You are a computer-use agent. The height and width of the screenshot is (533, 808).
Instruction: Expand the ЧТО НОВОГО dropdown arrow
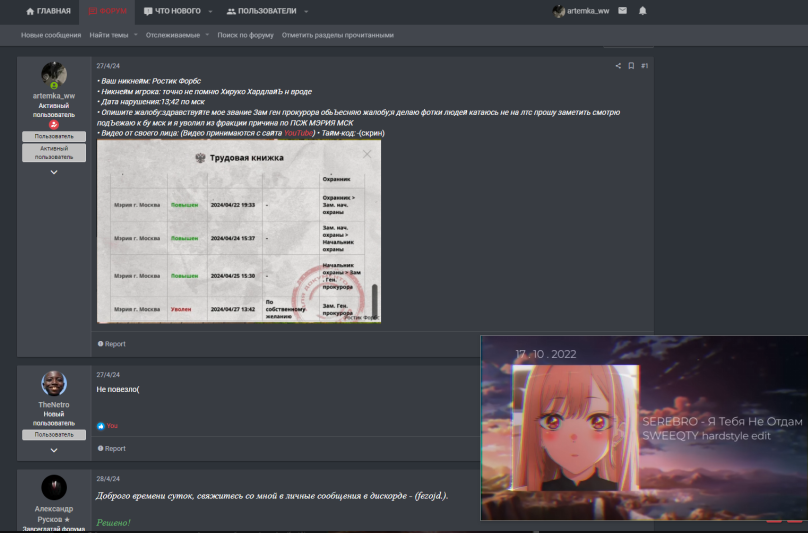(x=210, y=11)
